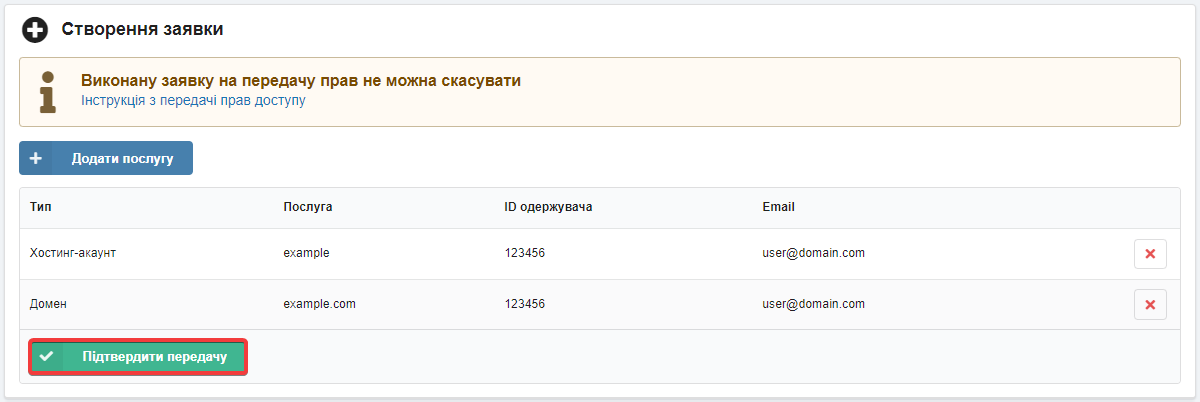Screen dimensions: 1200x402
Task: Click the Послуга column header
Action: click(308, 207)
